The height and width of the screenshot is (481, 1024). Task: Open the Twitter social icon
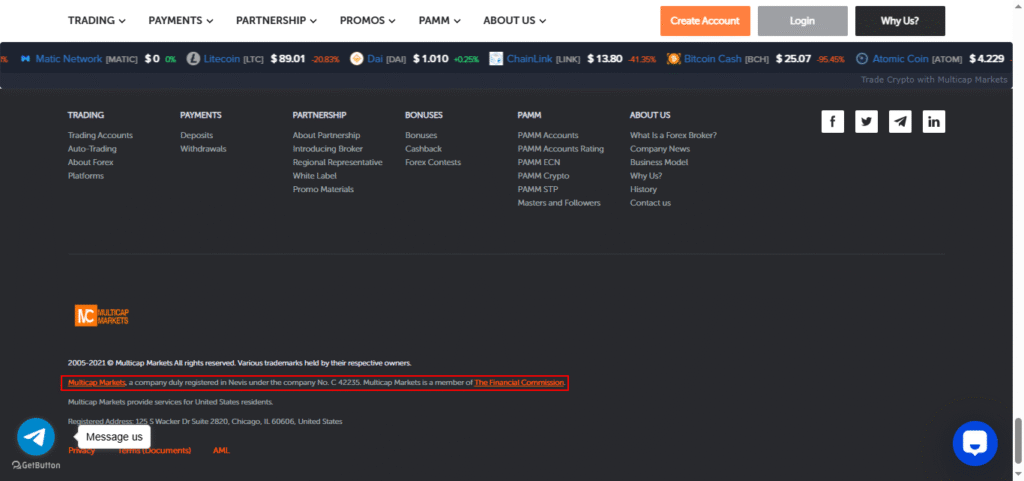[x=867, y=121]
